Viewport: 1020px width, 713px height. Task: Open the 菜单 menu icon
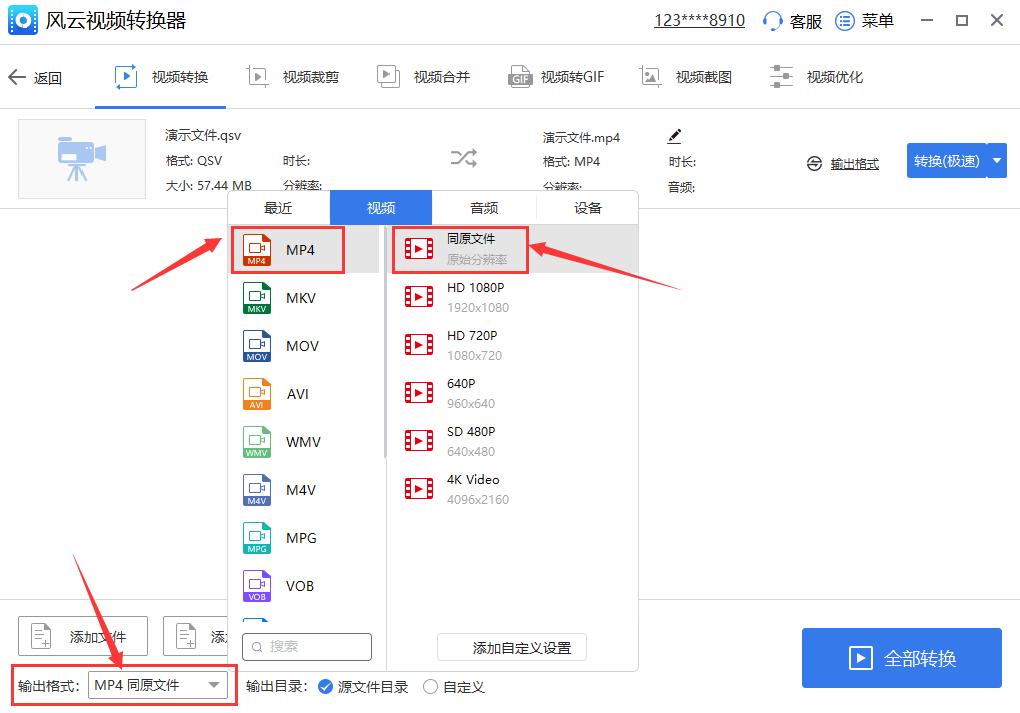[844, 21]
